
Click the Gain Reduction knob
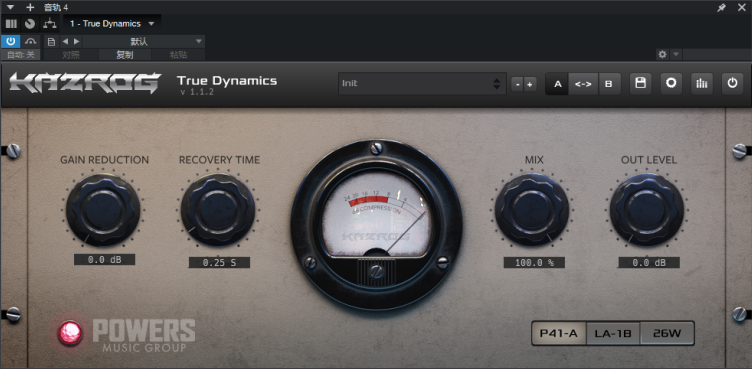click(x=103, y=210)
